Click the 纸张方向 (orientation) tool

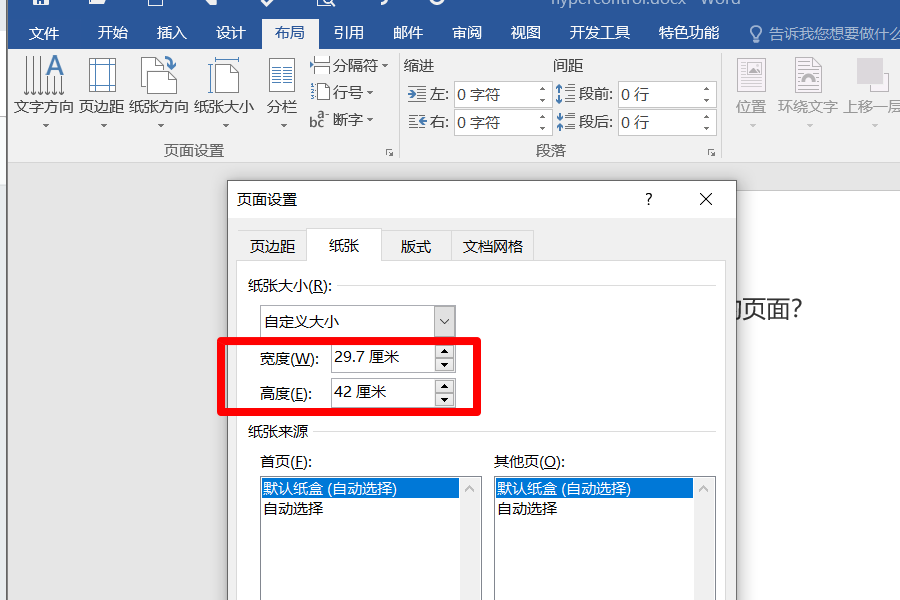pyautogui.click(x=158, y=90)
